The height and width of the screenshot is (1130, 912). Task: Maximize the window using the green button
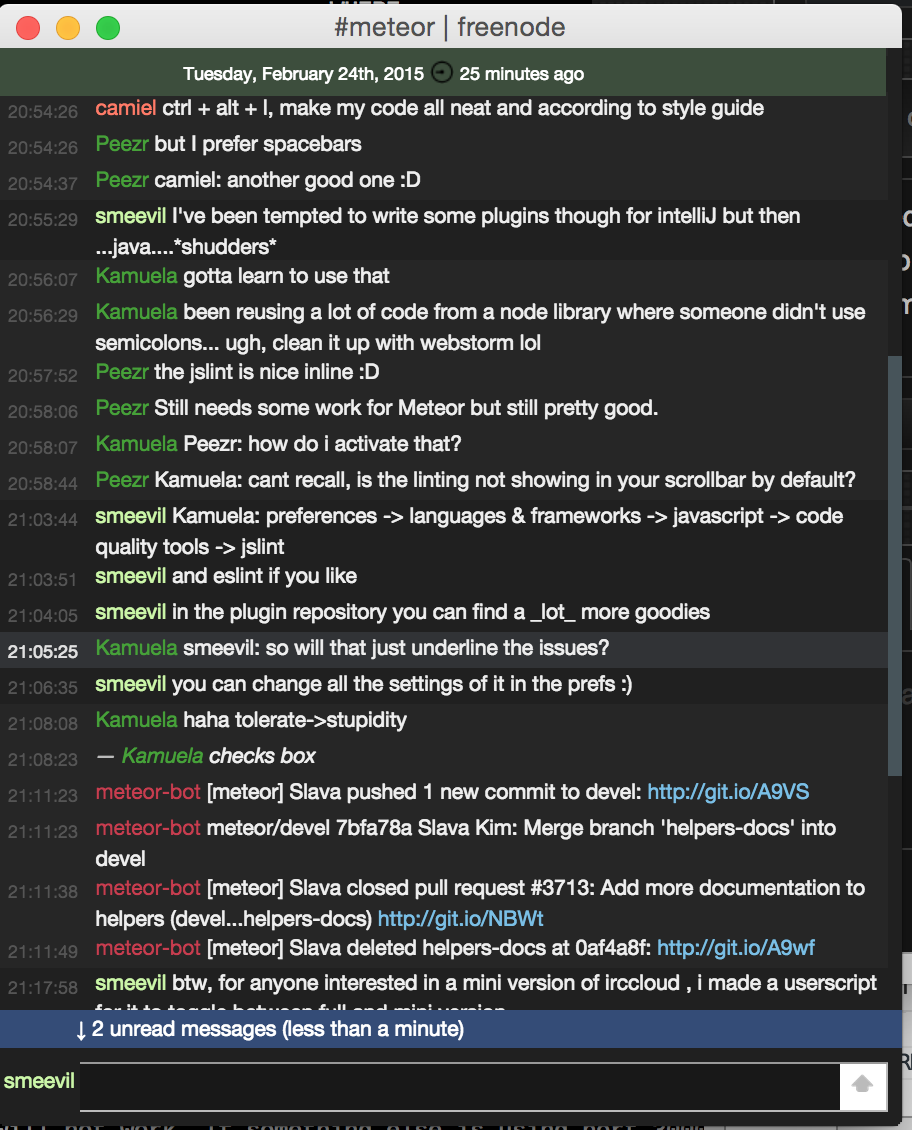point(108,28)
